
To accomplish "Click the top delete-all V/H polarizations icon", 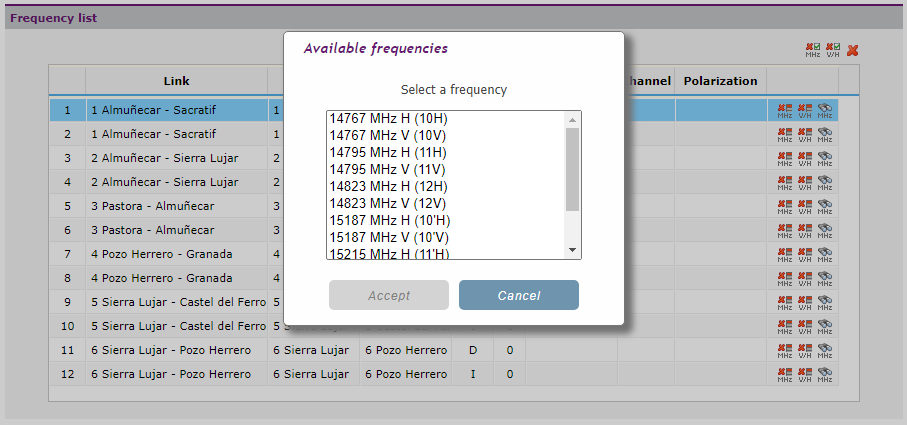I will tap(833, 50).
